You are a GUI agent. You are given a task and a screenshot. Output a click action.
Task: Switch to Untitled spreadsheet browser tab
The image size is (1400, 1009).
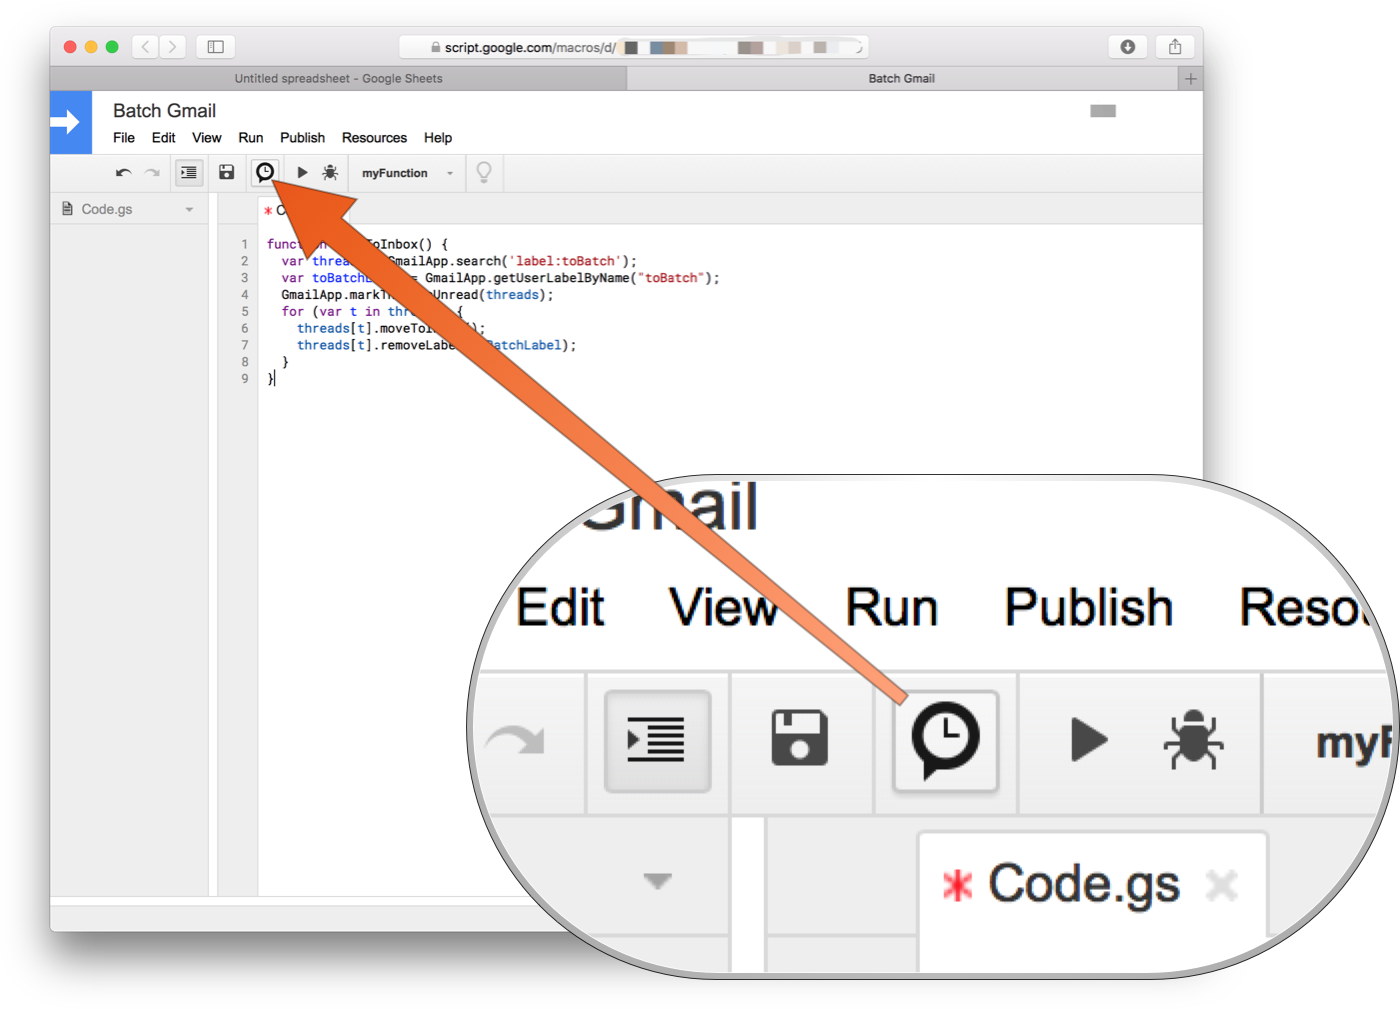[338, 78]
